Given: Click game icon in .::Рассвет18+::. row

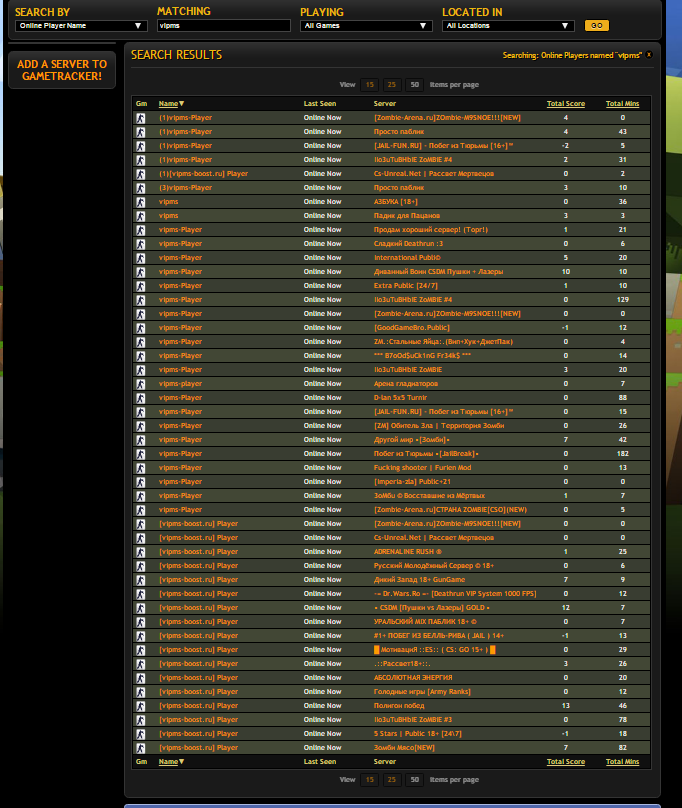Looking at the screenshot, I should [140, 664].
